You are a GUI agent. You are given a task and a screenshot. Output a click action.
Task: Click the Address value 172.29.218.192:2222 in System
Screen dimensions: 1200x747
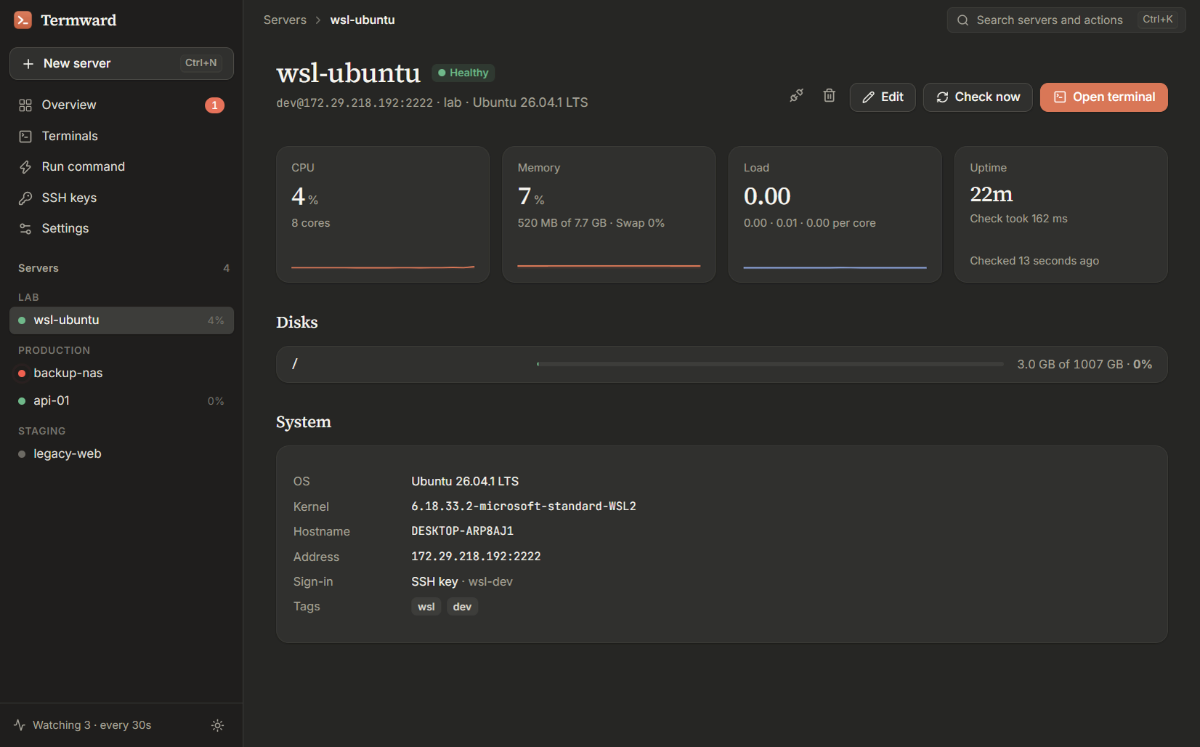(x=476, y=557)
